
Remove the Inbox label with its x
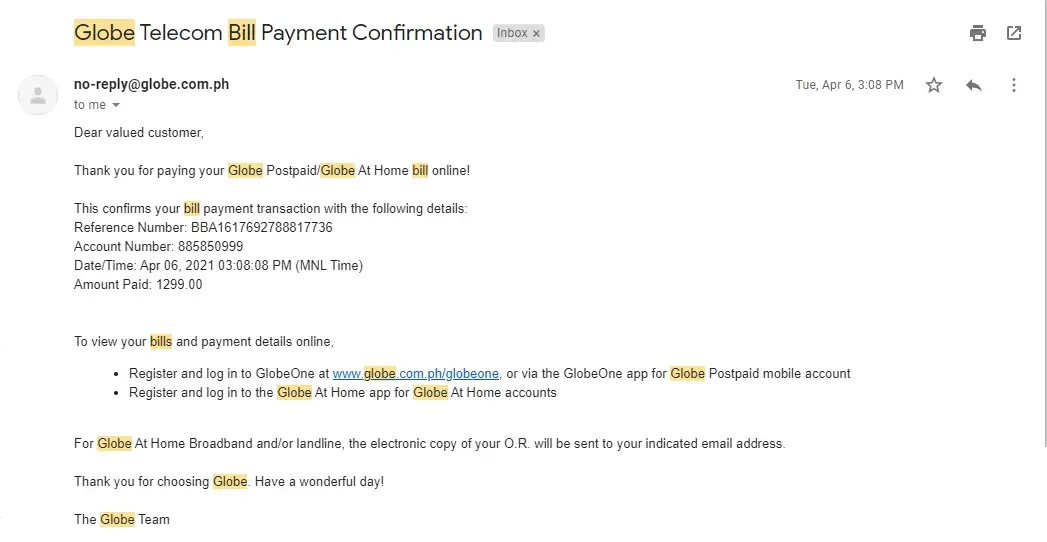536,33
